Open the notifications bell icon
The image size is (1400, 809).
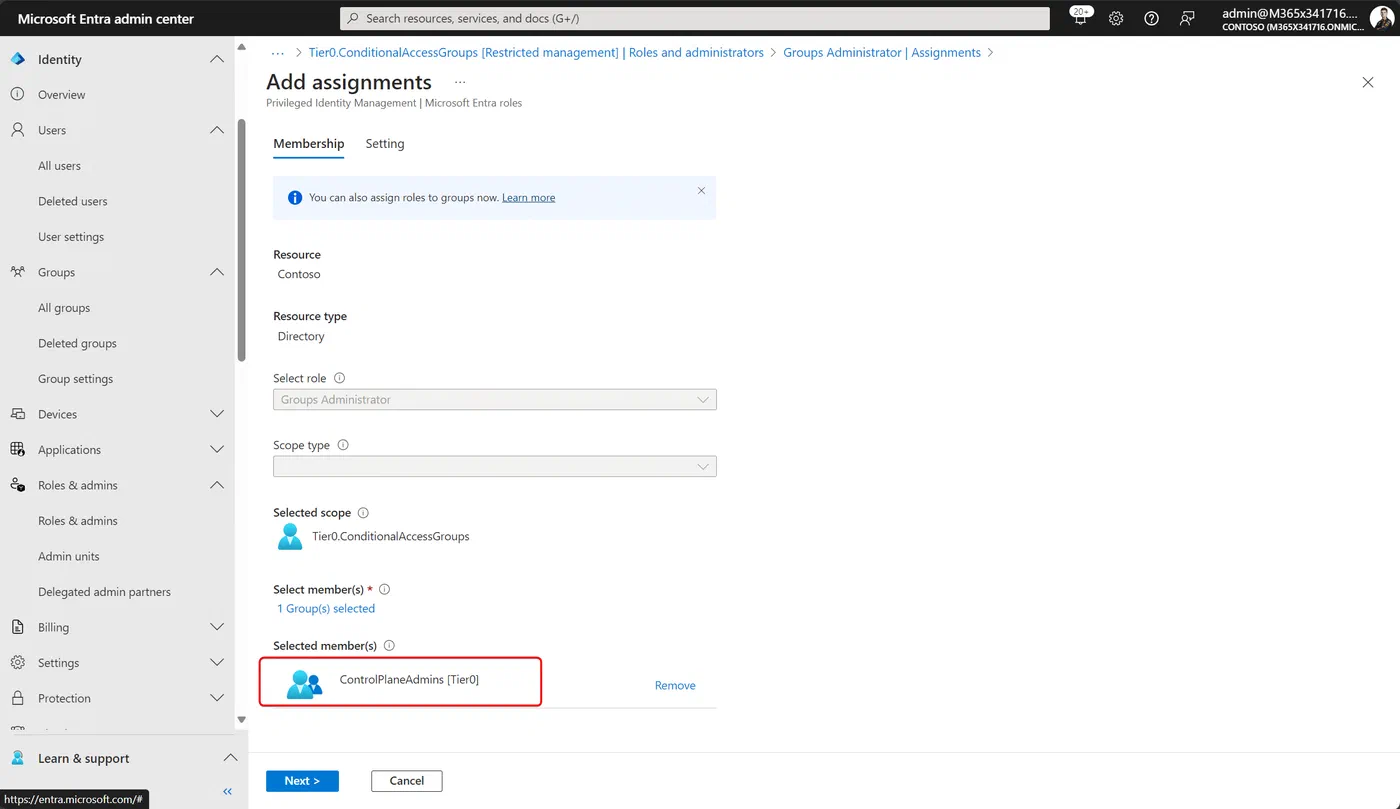pyautogui.click(x=1080, y=18)
